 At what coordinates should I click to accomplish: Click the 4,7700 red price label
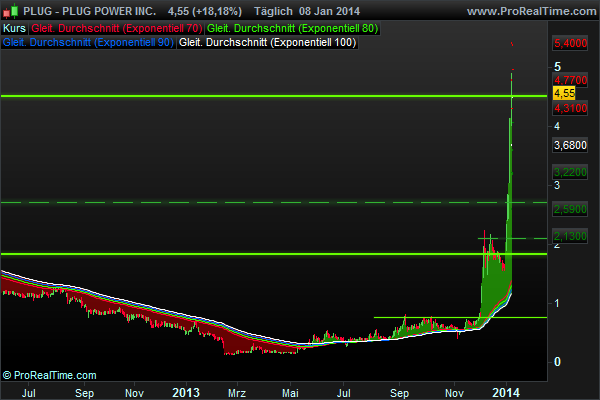[570, 80]
